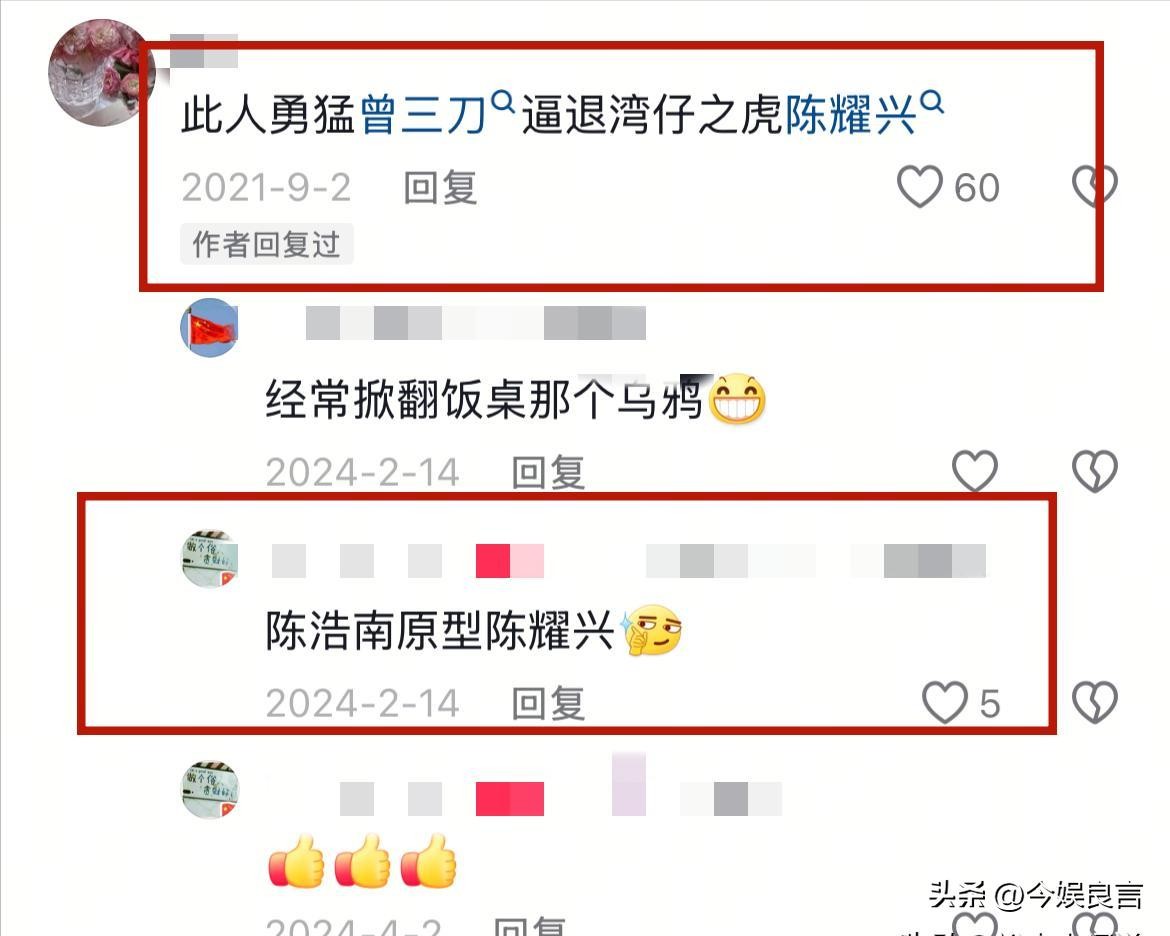Like the 陈浩南原型陈耀兴 comment
Viewport: 1170px width, 936px height.
(x=945, y=702)
